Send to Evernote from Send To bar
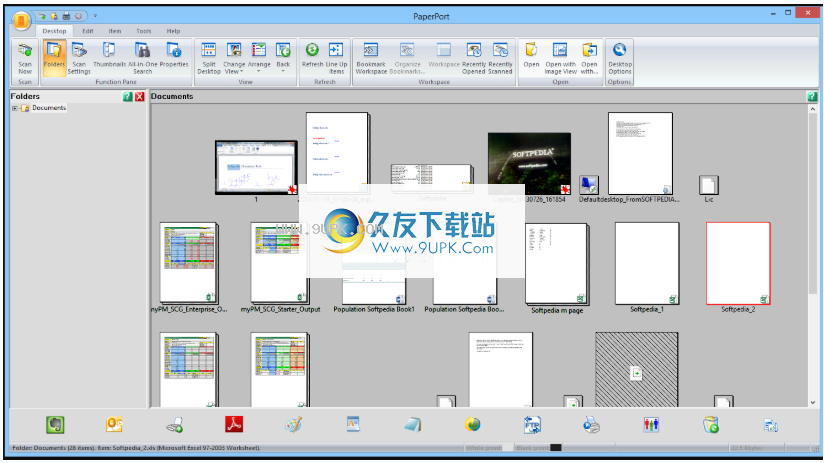Image resolution: width=824 pixels, height=463 pixels. pyautogui.click(x=55, y=425)
